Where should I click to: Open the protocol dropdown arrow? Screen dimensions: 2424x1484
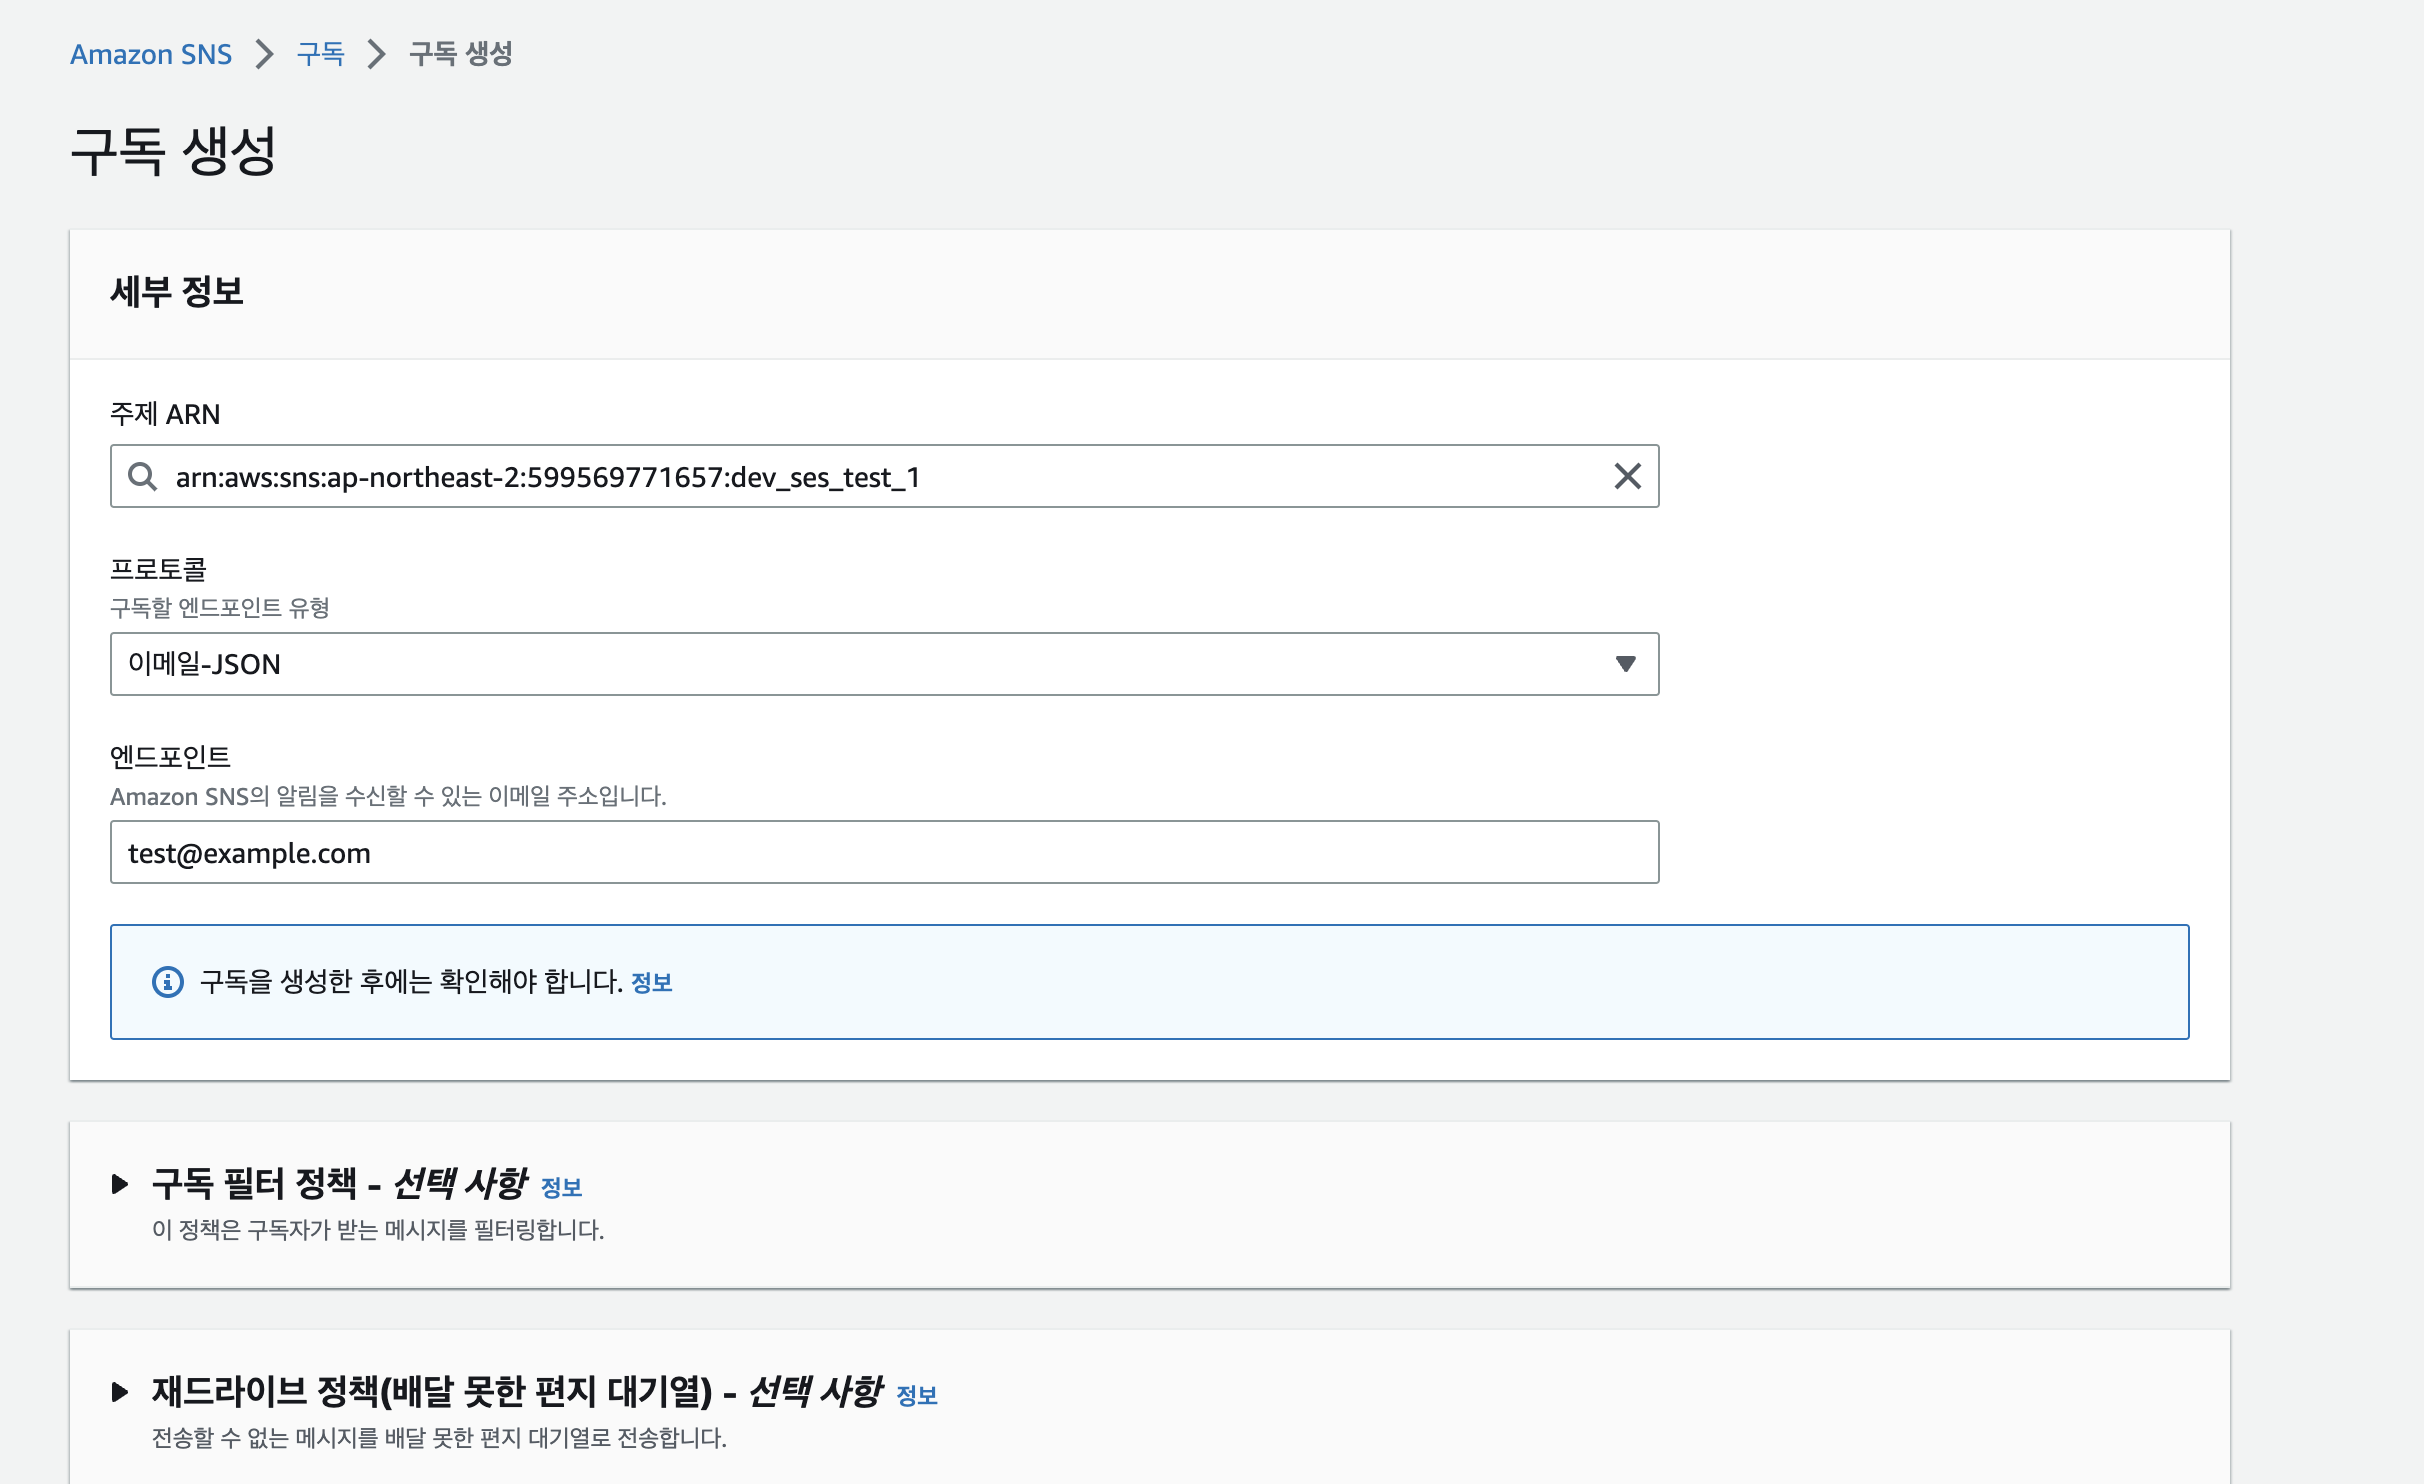point(1625,664)
